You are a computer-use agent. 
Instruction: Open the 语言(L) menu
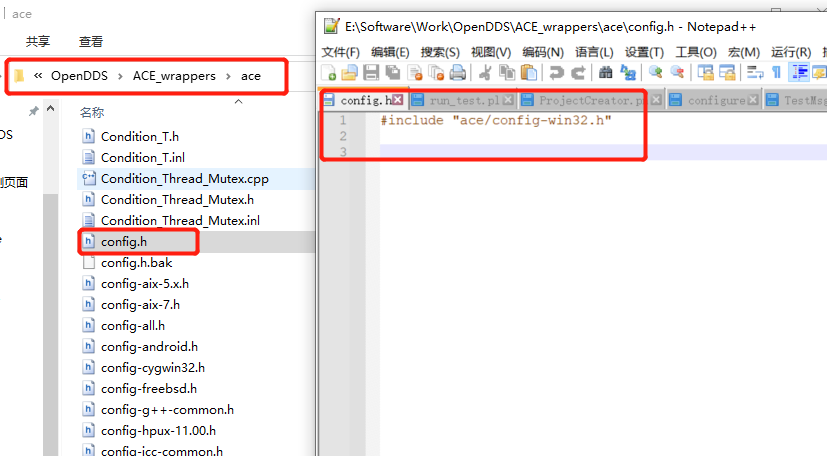tap(594, 52)
